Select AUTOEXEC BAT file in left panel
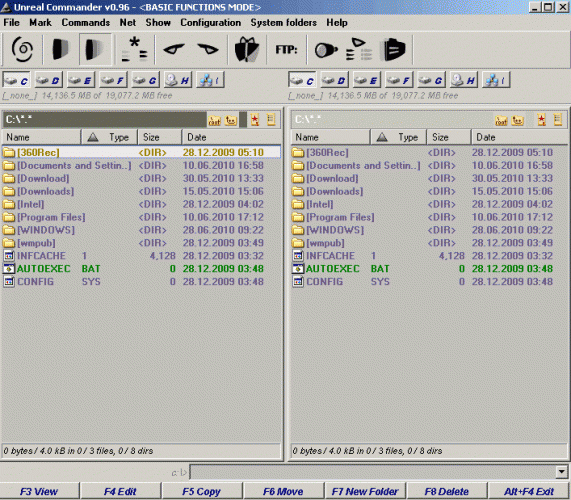571x500 pixels. coord(141,269)
